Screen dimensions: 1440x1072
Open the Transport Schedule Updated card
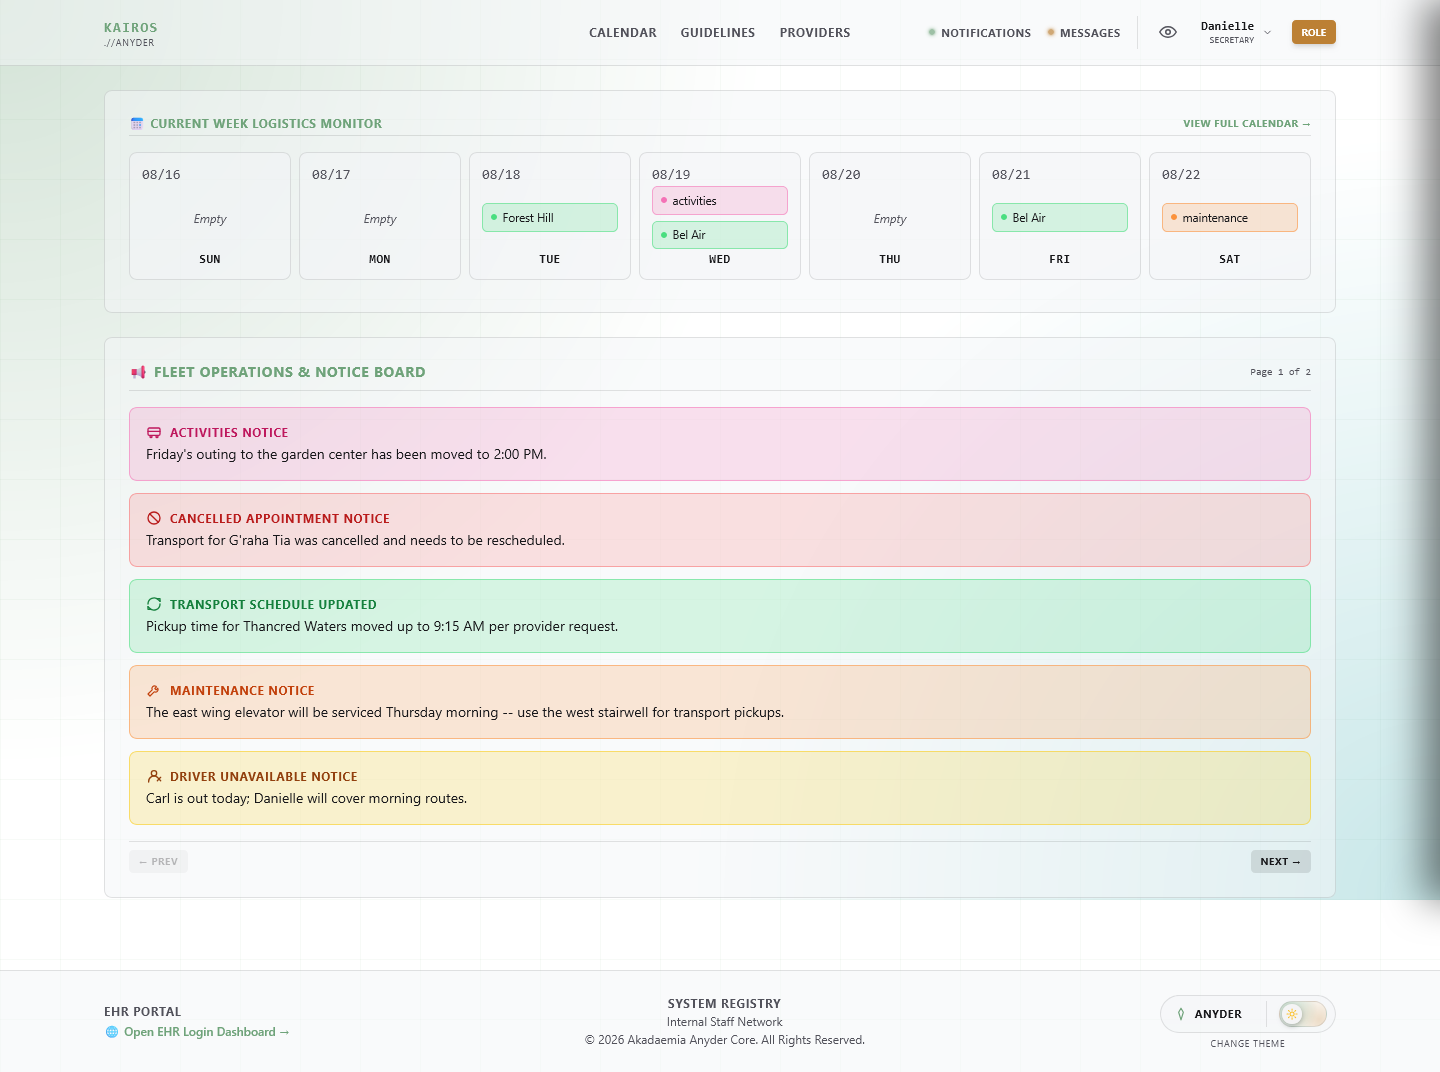point(720,616)
